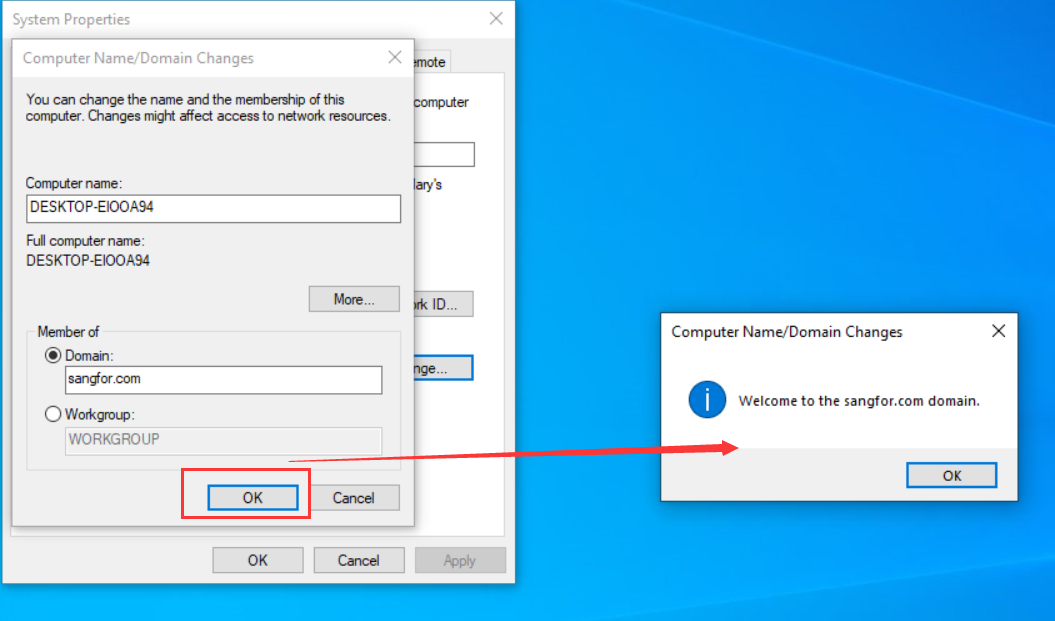Viewport: 1055px width, 621px height.
Task: Click the full computer name DESKTOP-EIOOA94 text
Action: [88, 261]
